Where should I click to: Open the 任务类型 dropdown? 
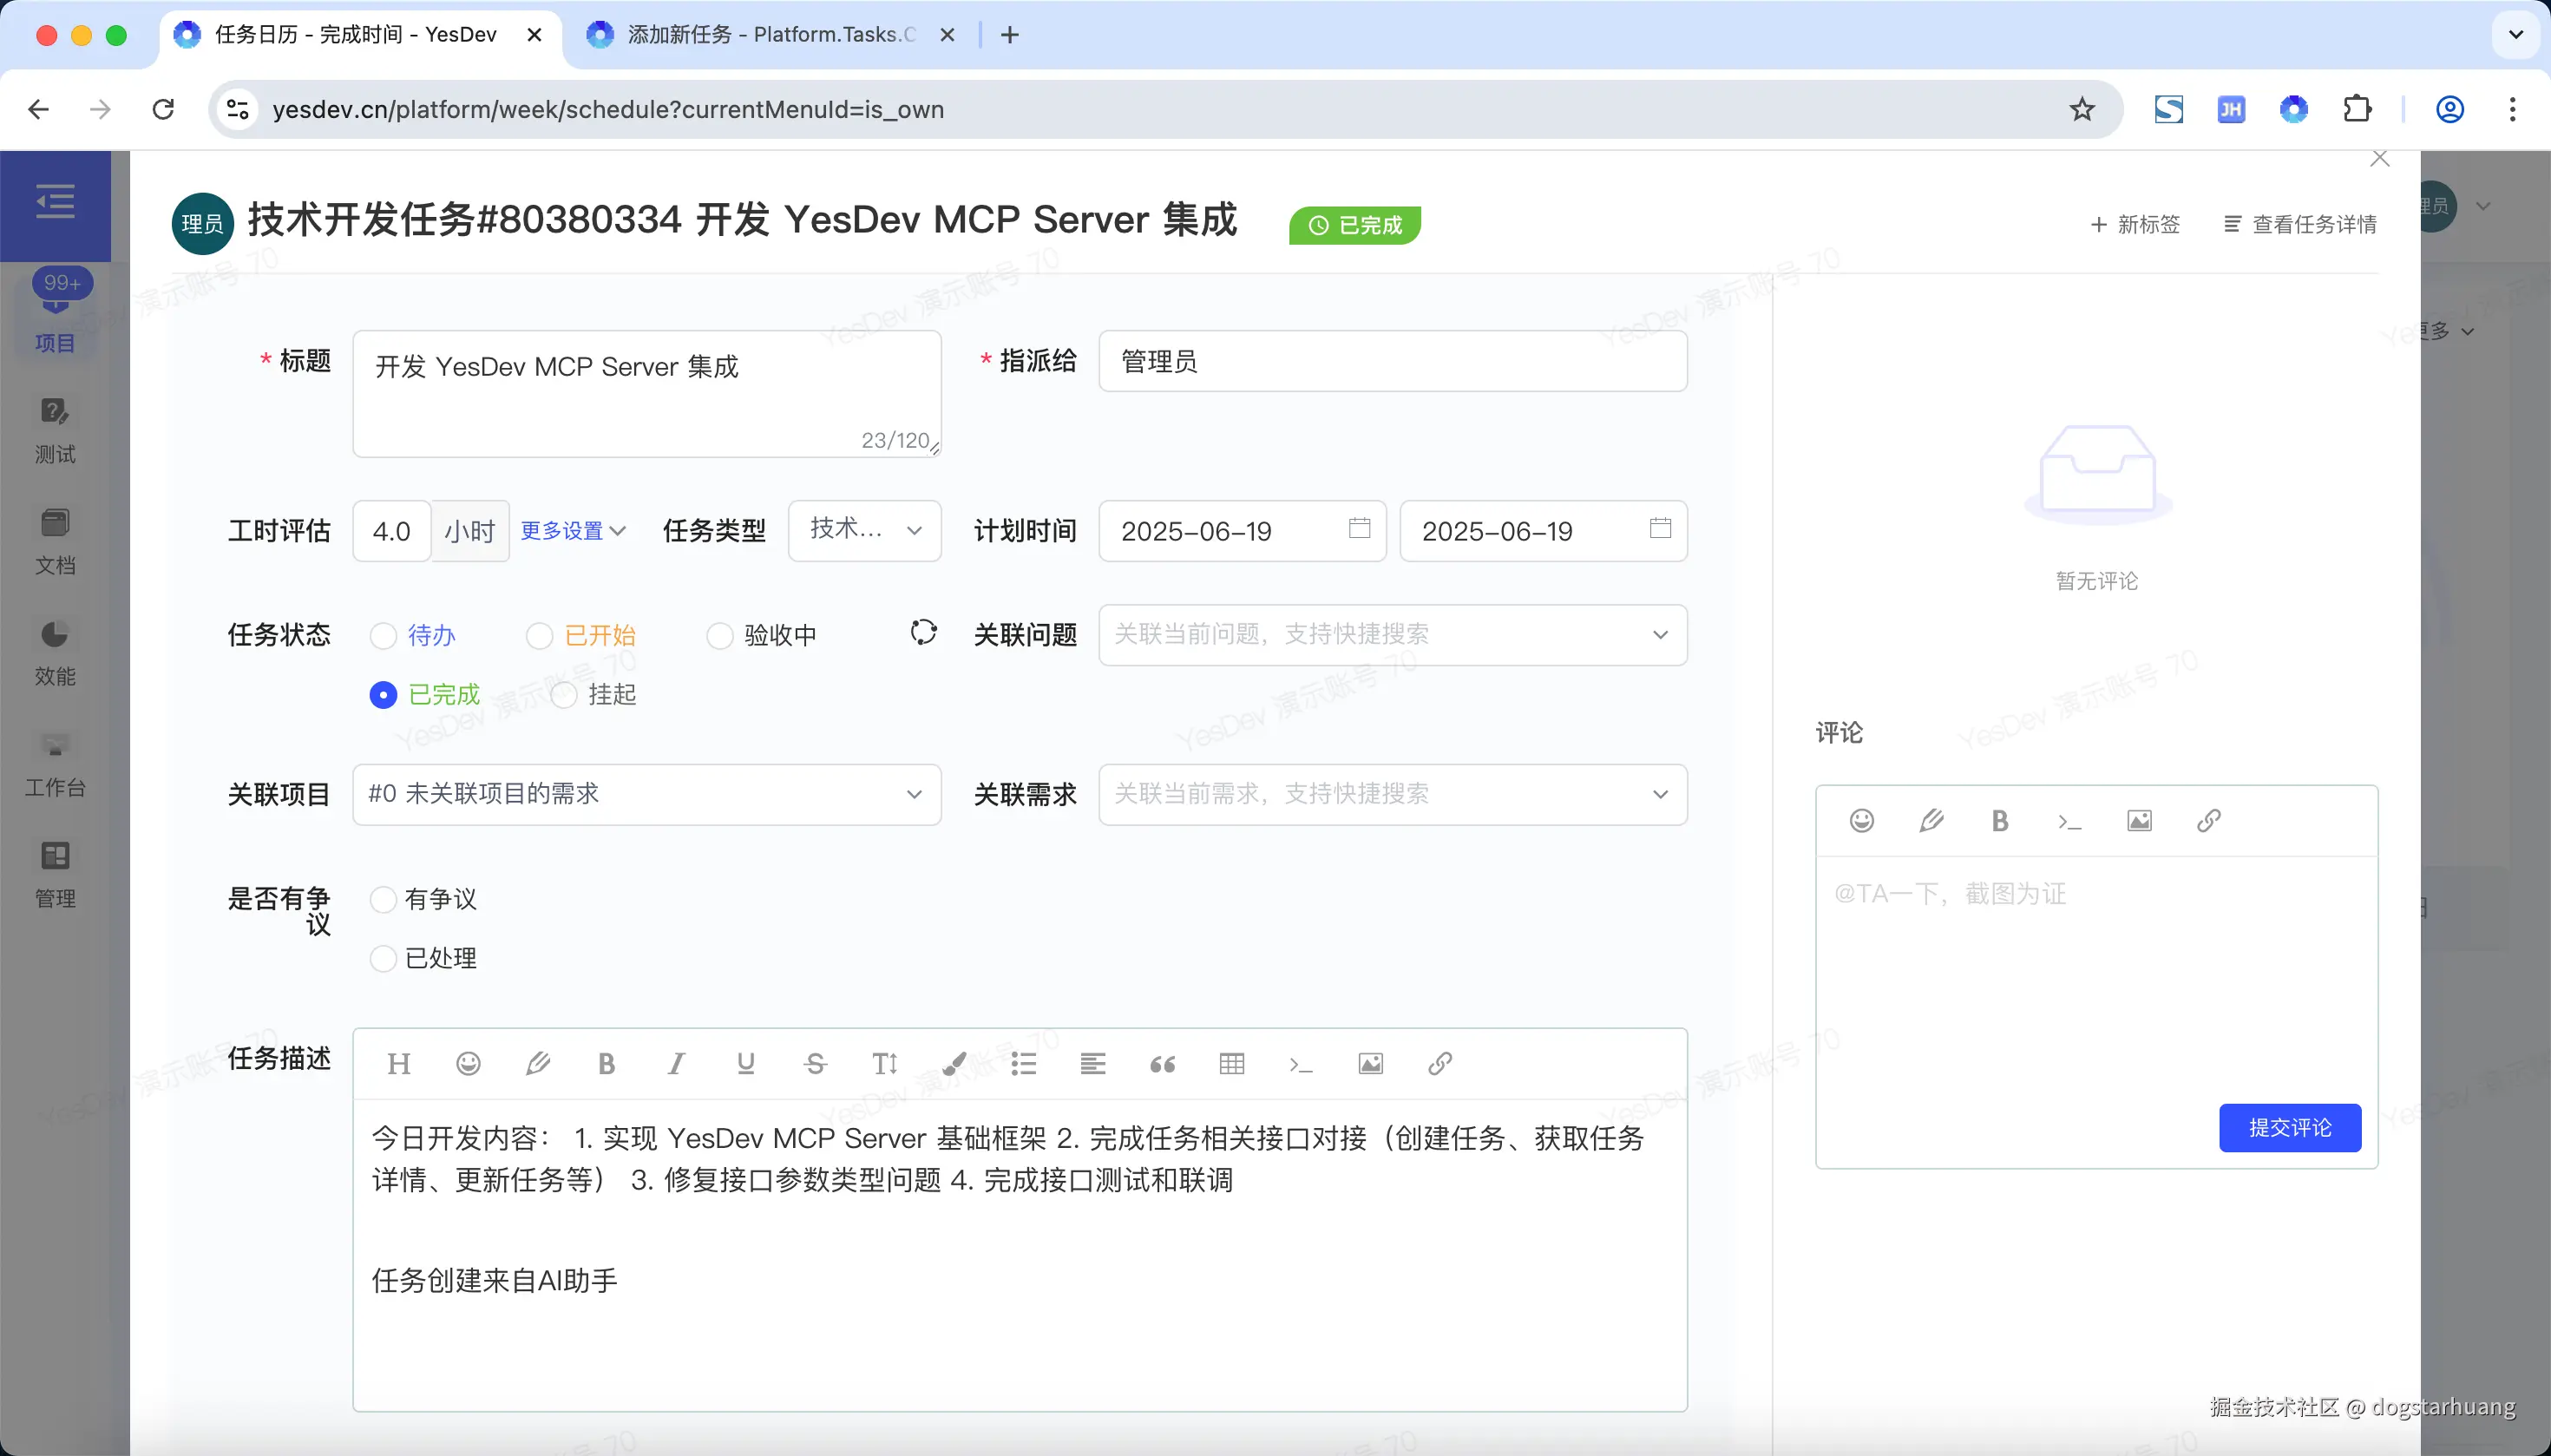click(x=864, y=531)
